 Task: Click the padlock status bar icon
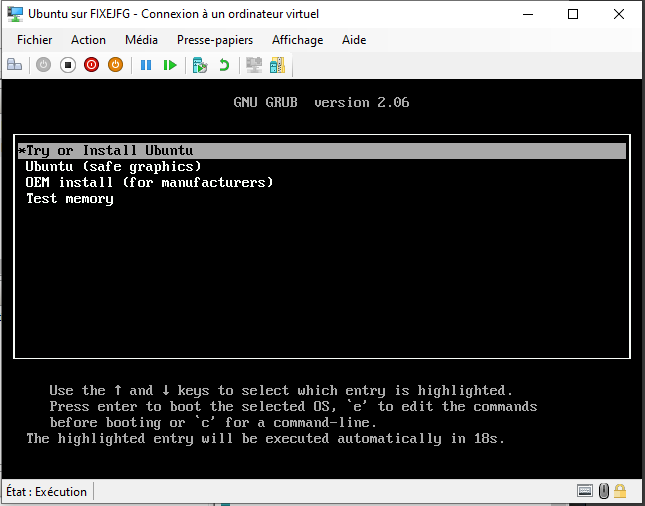(x=620, y=491)
